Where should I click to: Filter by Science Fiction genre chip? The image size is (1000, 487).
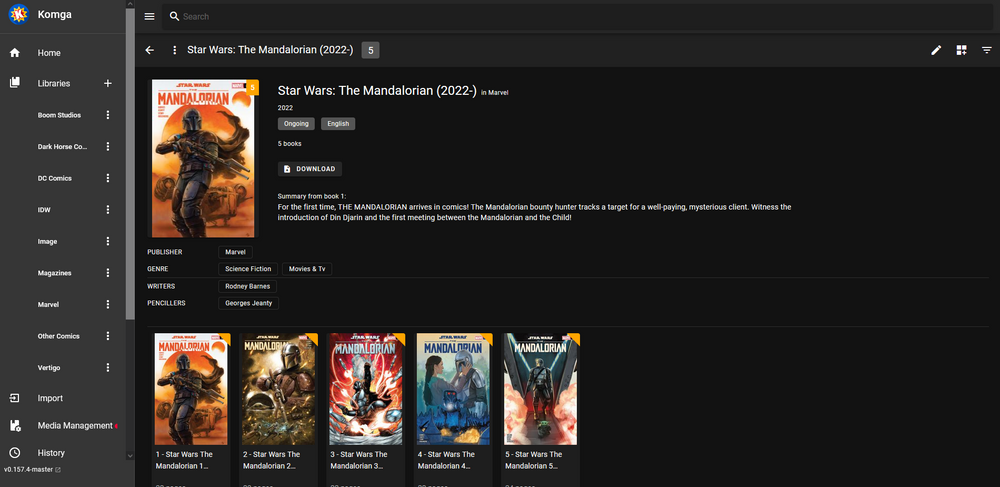248,269
